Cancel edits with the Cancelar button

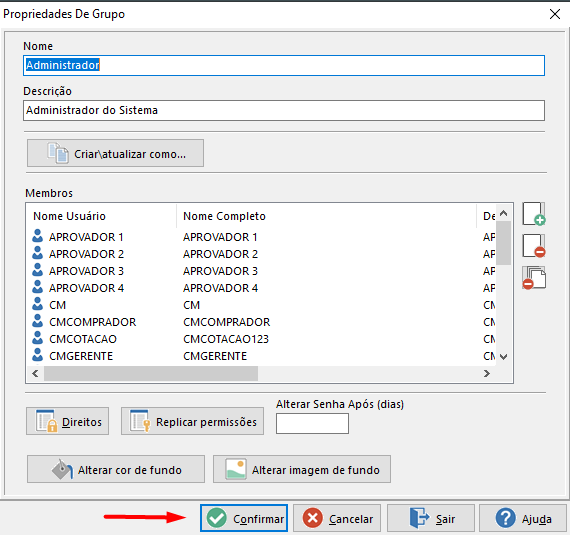(x=337, y=518)
